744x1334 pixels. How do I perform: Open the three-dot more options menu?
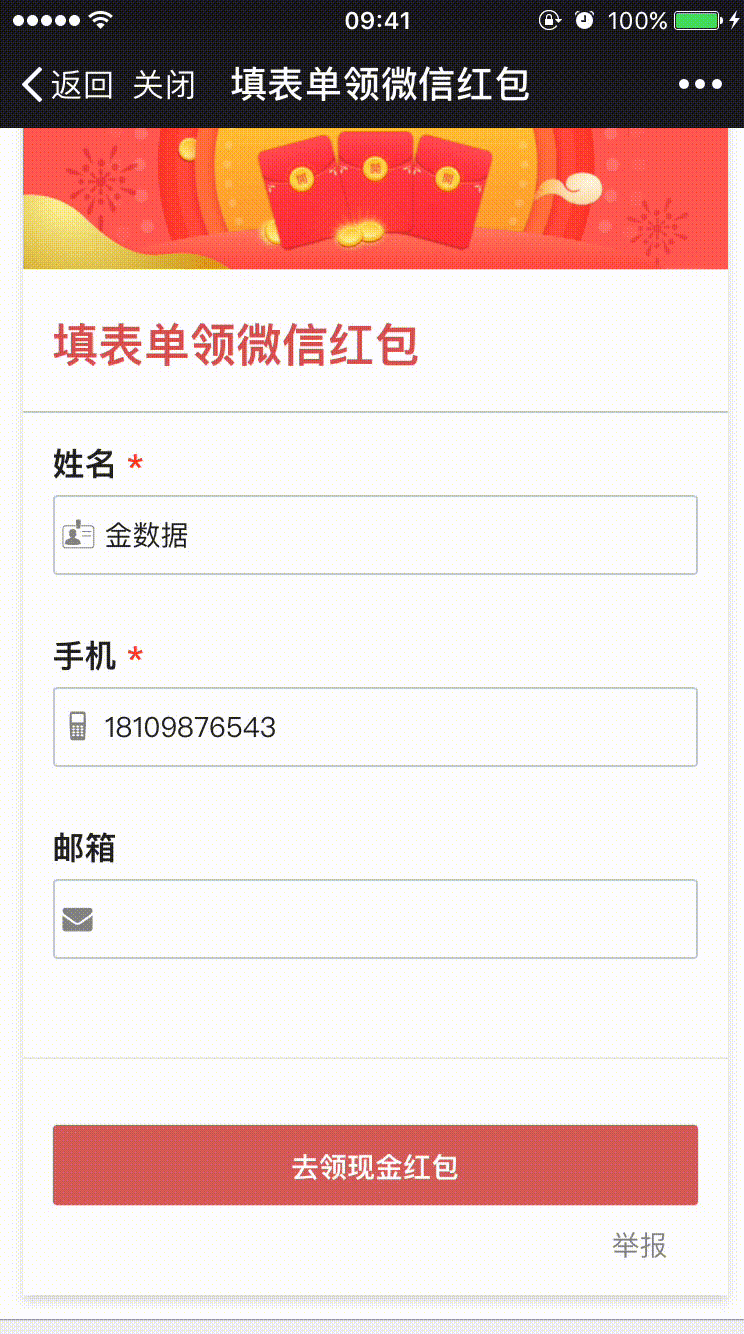(x=700, y=85)
